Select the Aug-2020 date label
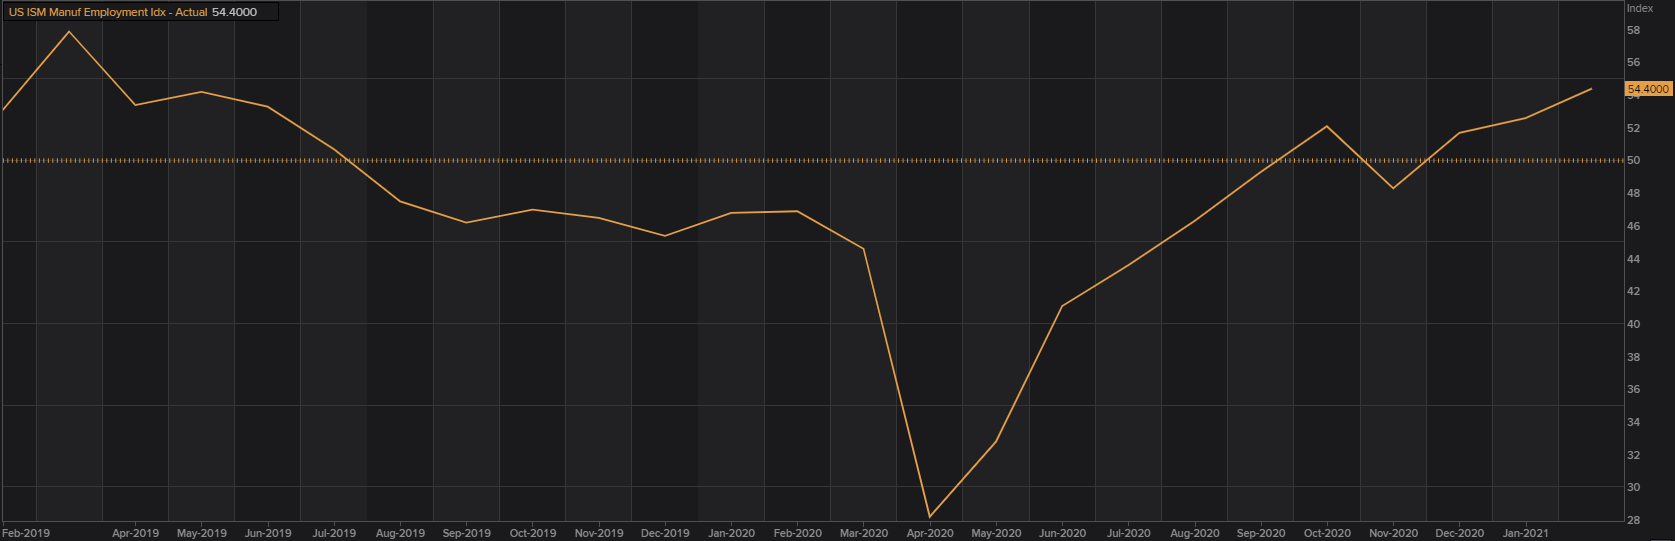 click(1194, 533)
